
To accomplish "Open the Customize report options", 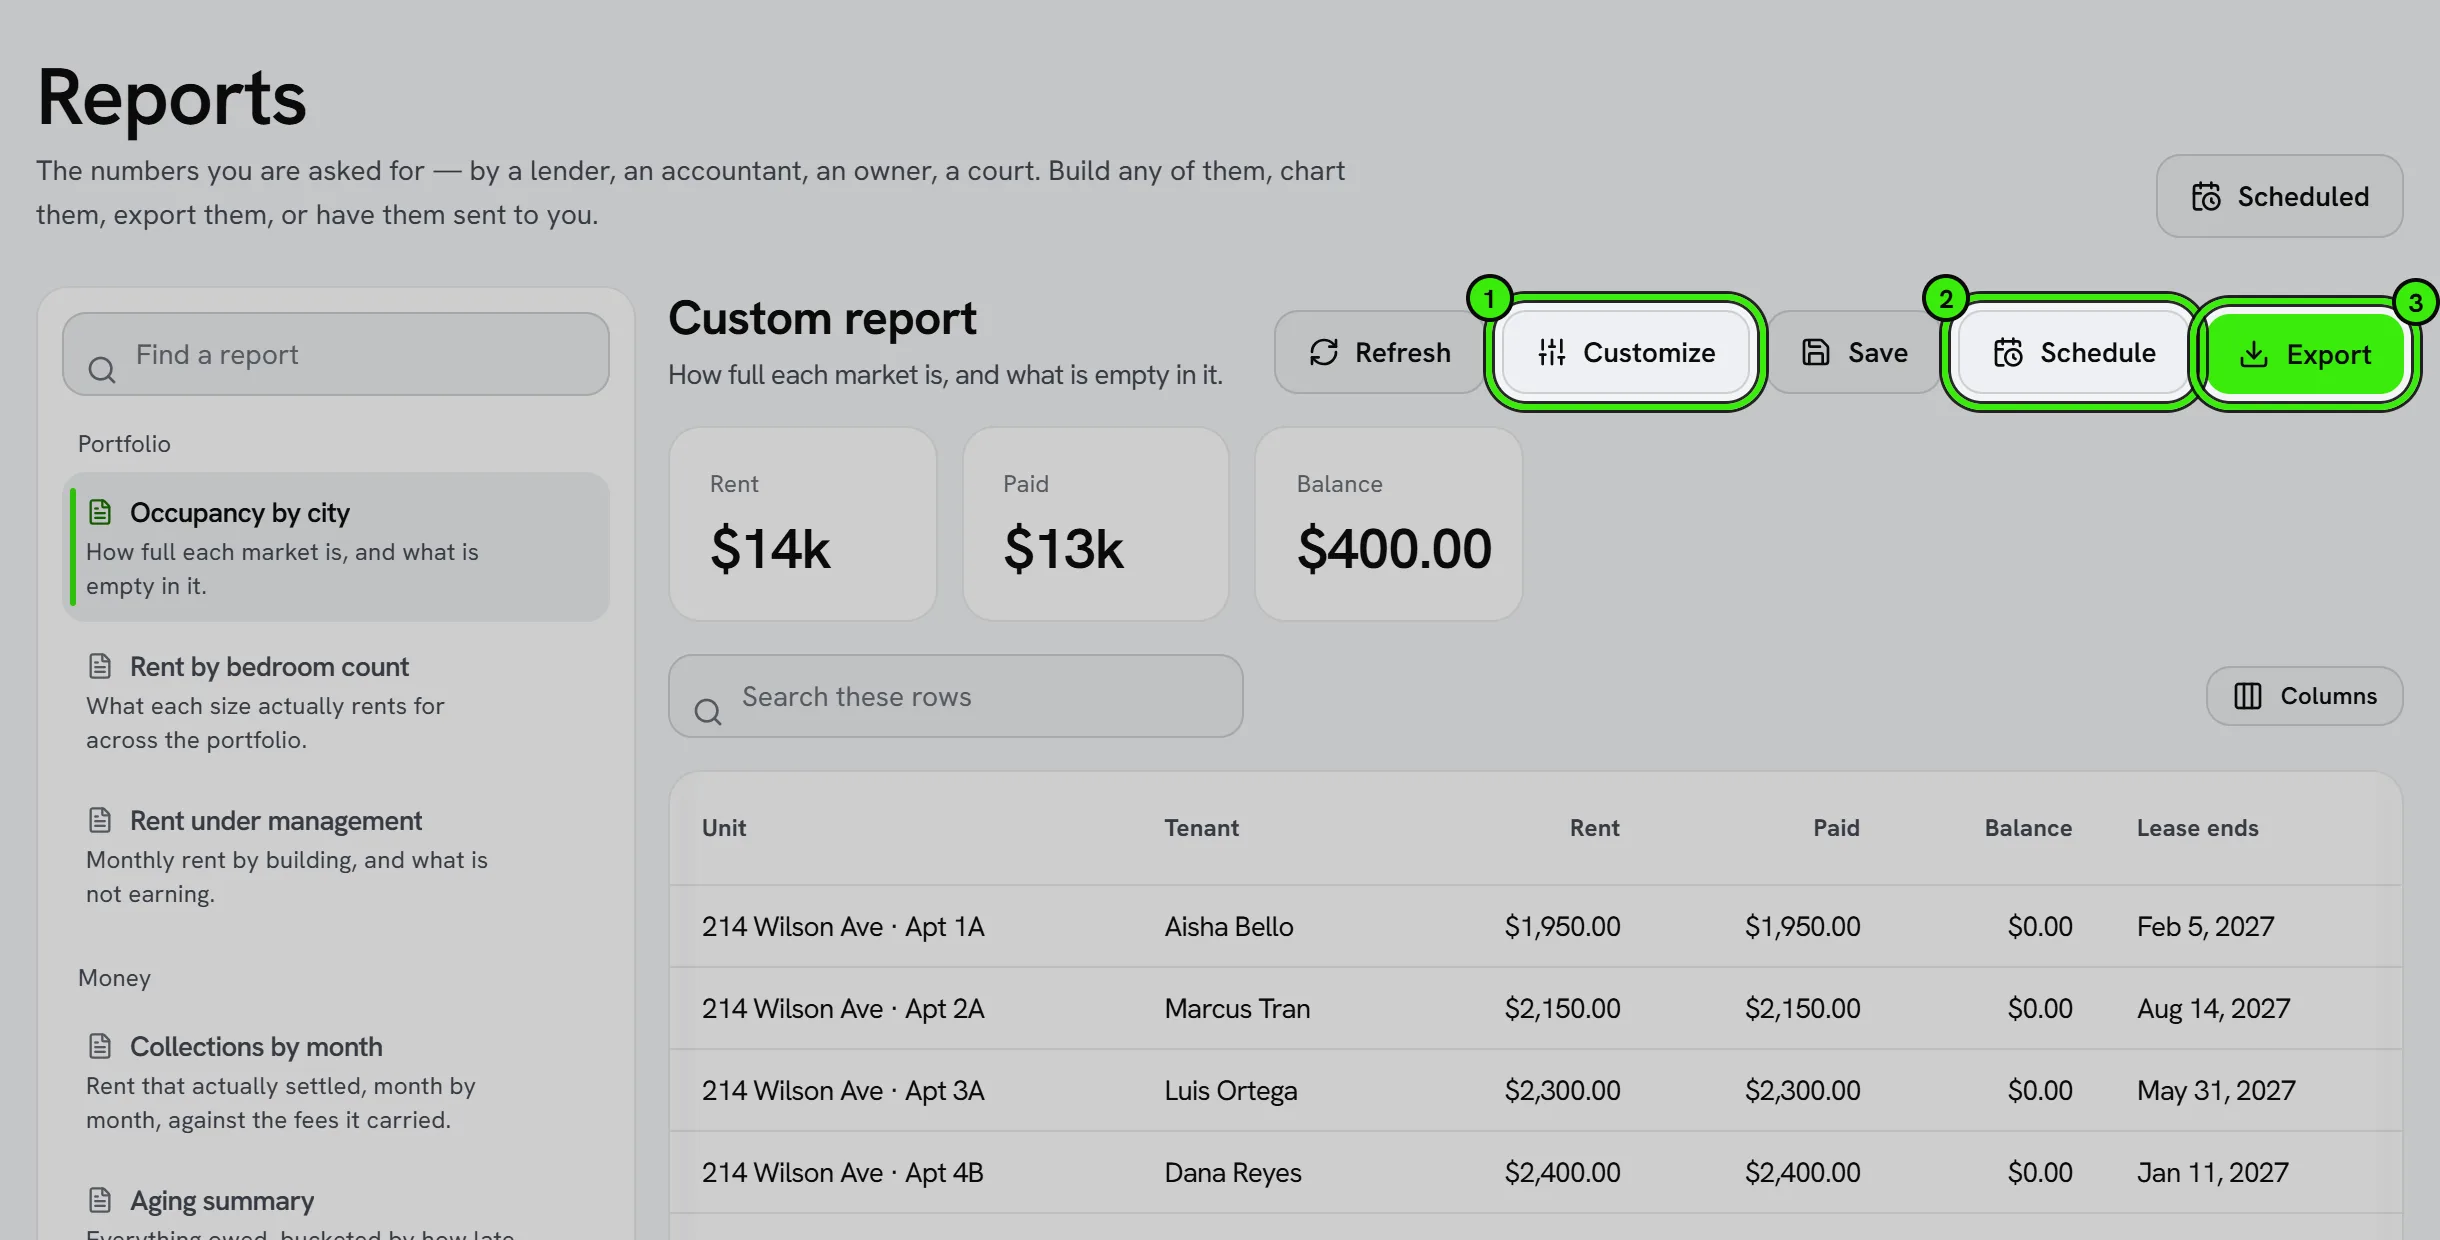I will point(1626,352).
